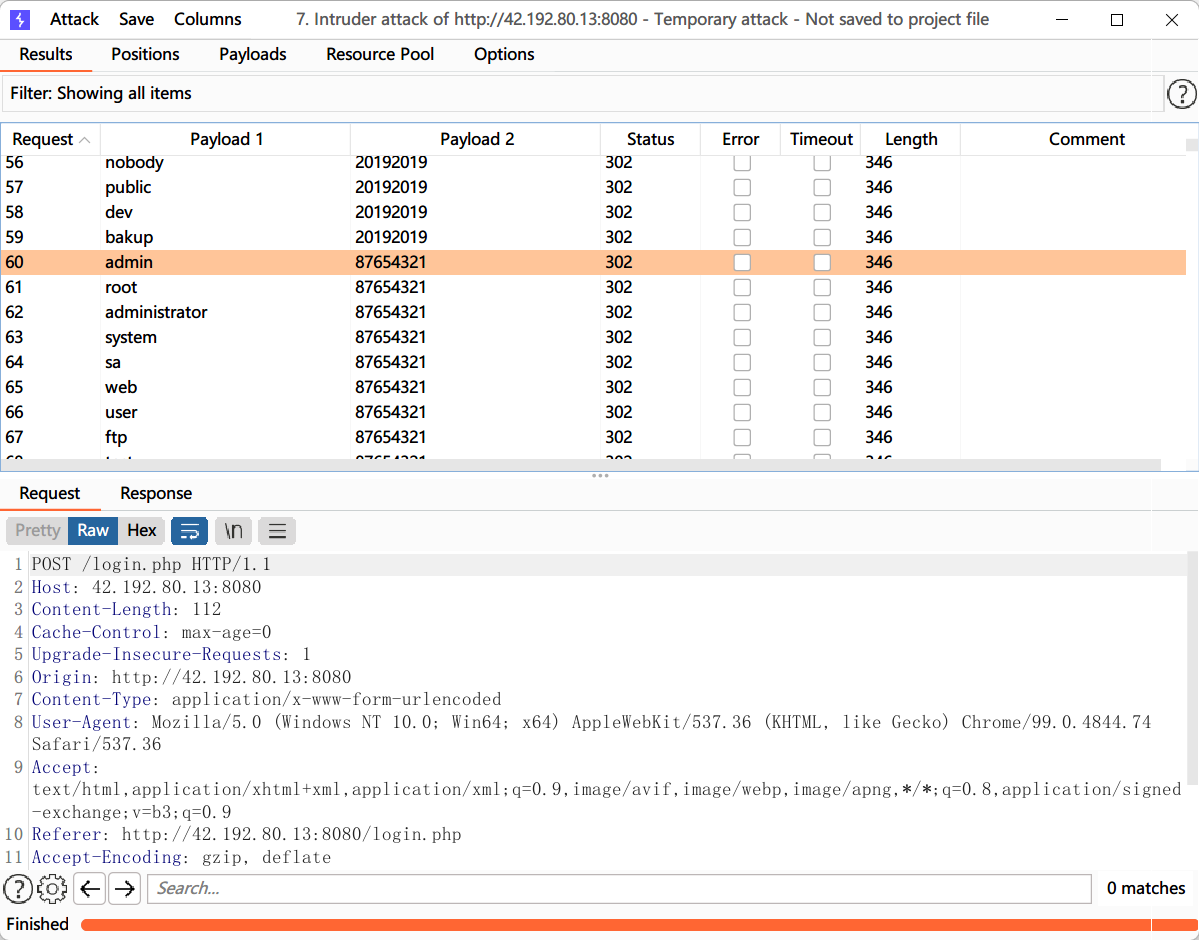The height and width of the screenshot is (940, 1199).
Task: Switch to Hex view
Action: pyautogui.click(x=141, y=531)
